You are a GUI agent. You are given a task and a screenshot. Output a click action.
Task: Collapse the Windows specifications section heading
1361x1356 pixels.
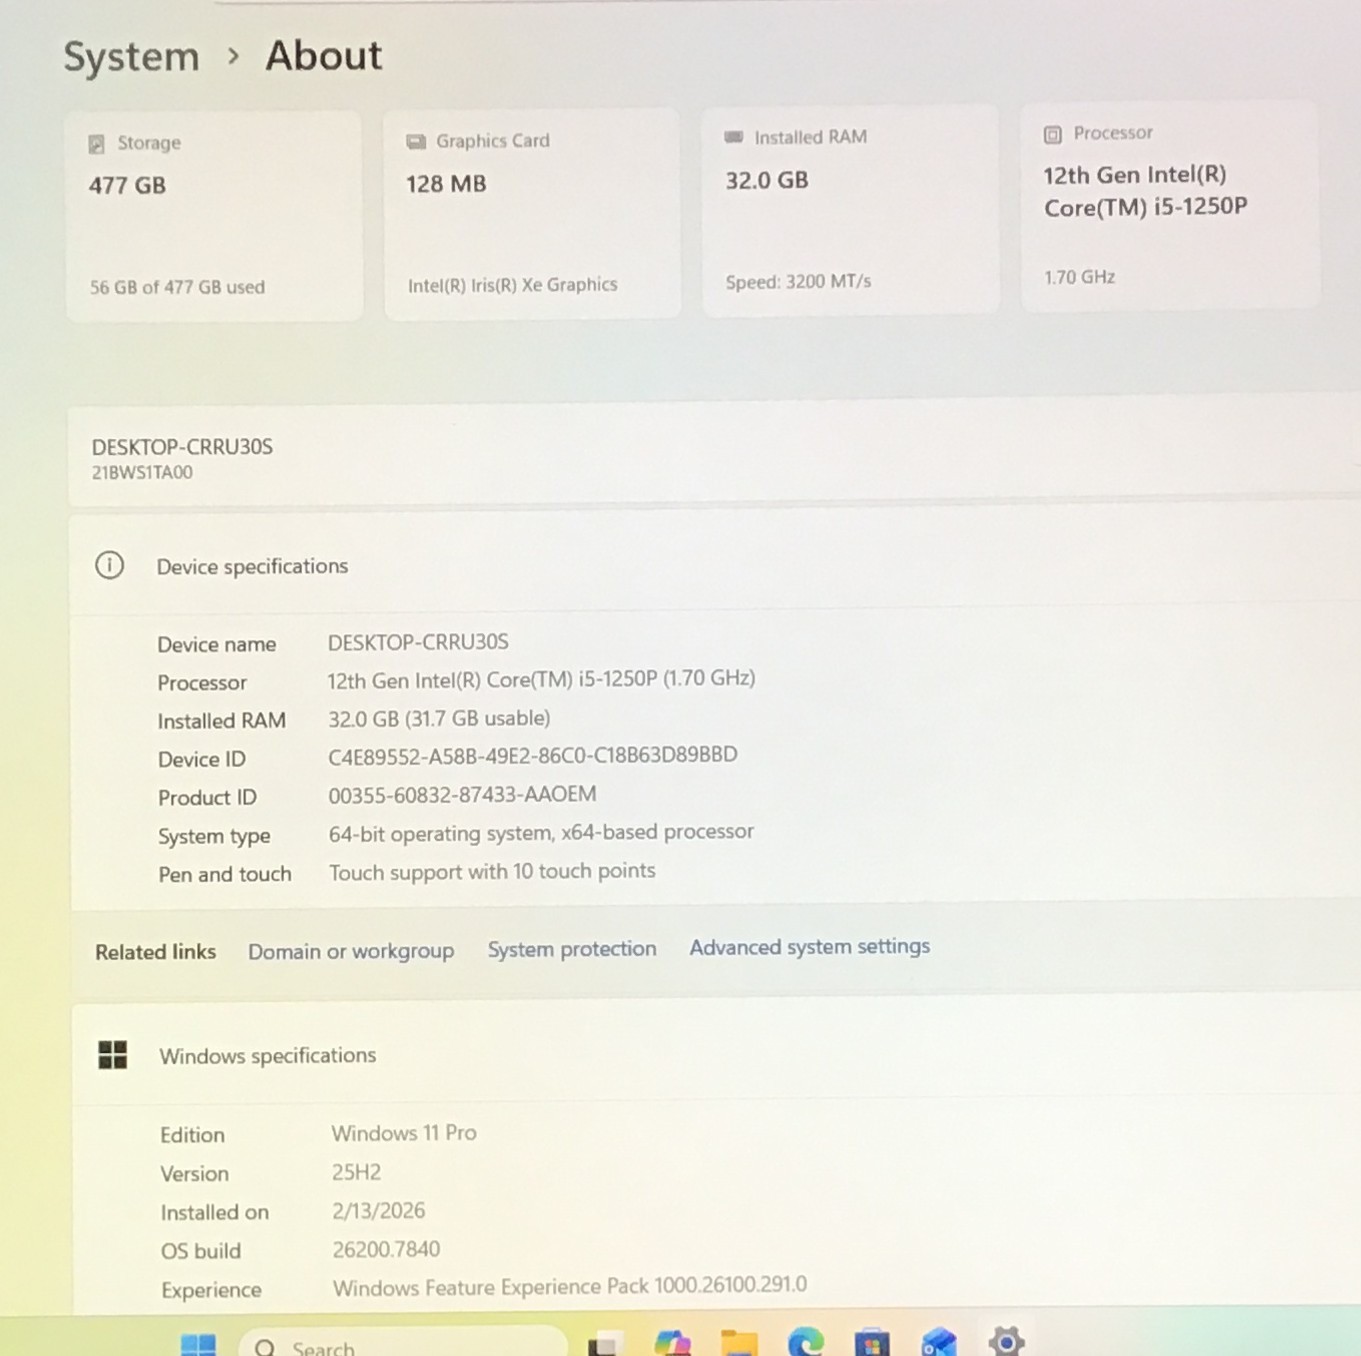click(268, 1055)
